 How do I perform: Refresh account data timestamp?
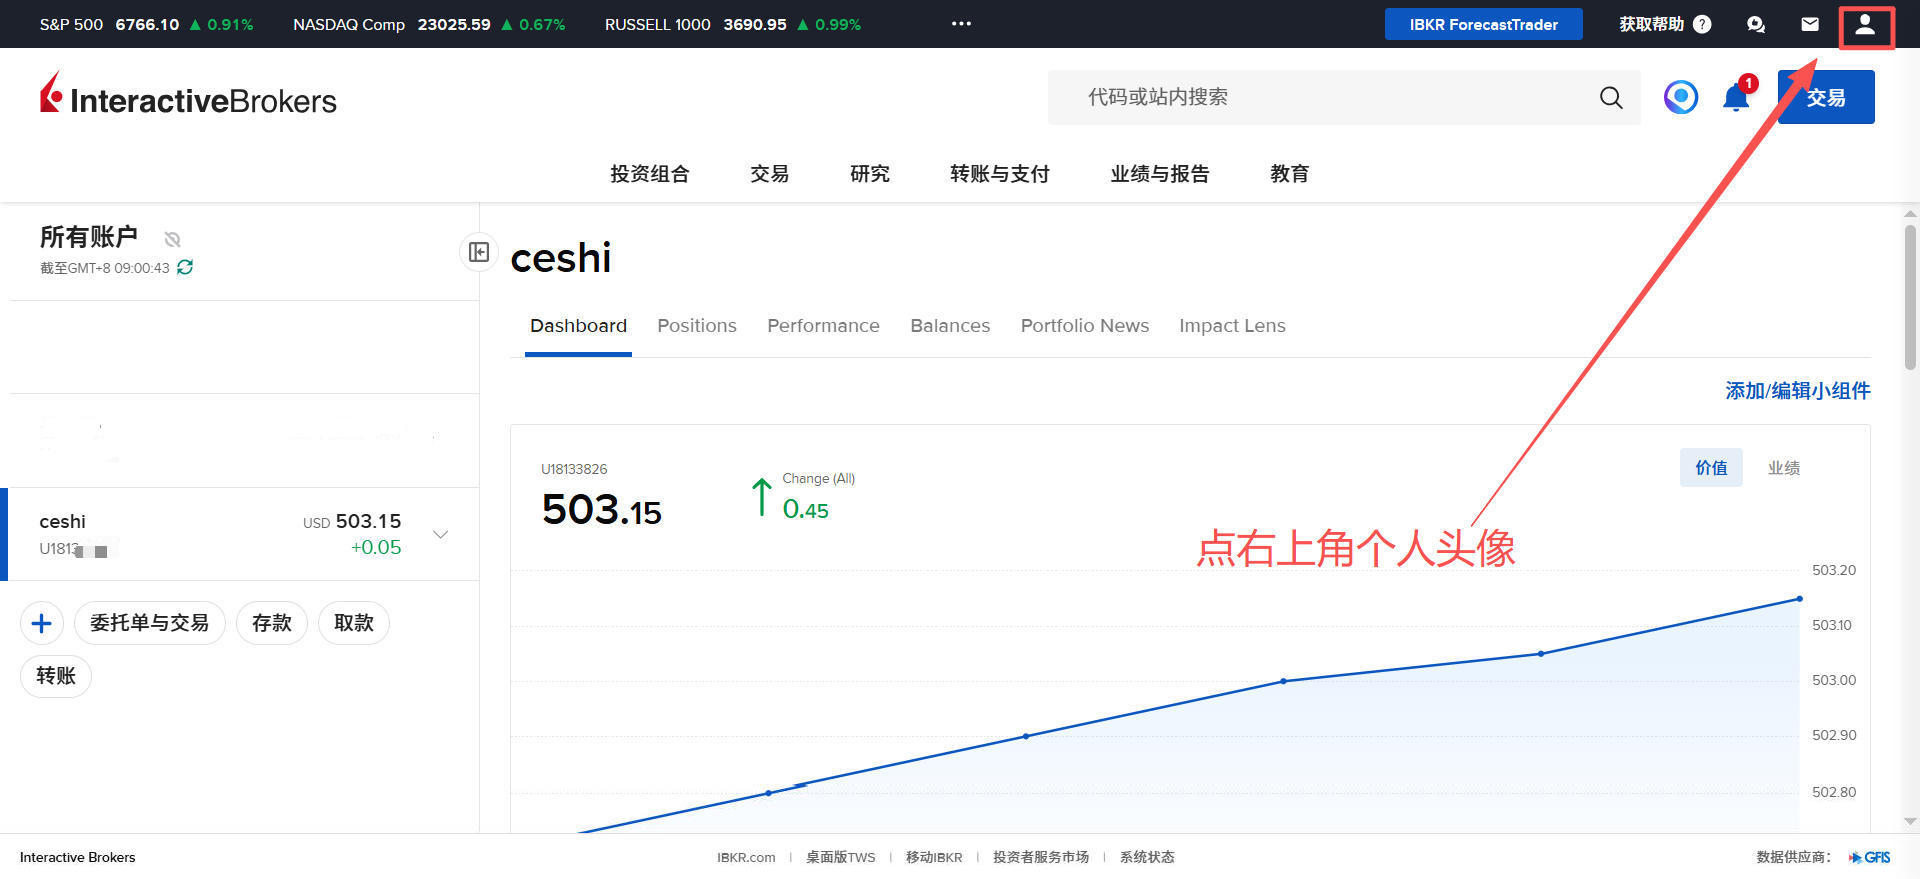(x=185, y=267)
